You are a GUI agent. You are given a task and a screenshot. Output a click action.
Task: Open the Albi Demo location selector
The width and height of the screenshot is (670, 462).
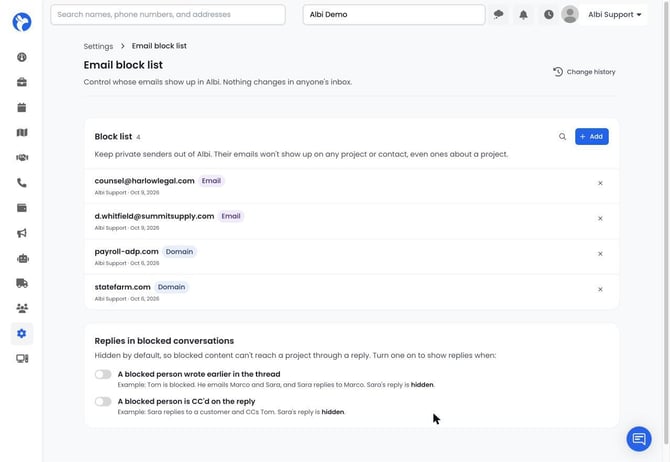tap(394, 15)
